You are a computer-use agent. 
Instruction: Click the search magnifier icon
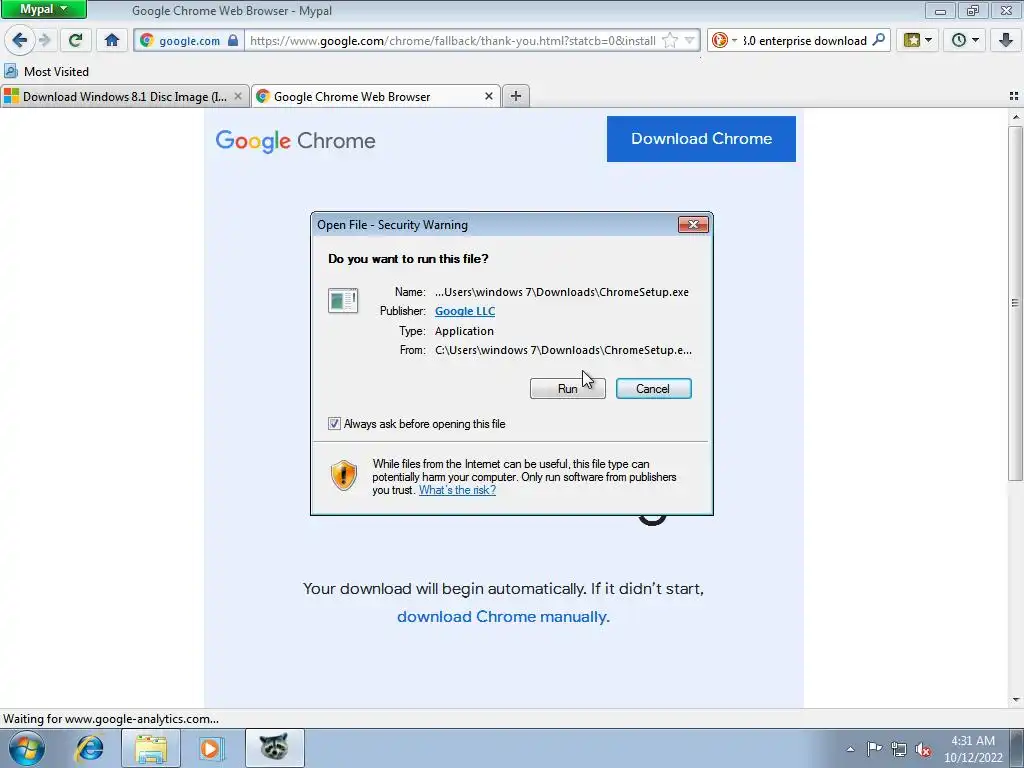[879, 40]
